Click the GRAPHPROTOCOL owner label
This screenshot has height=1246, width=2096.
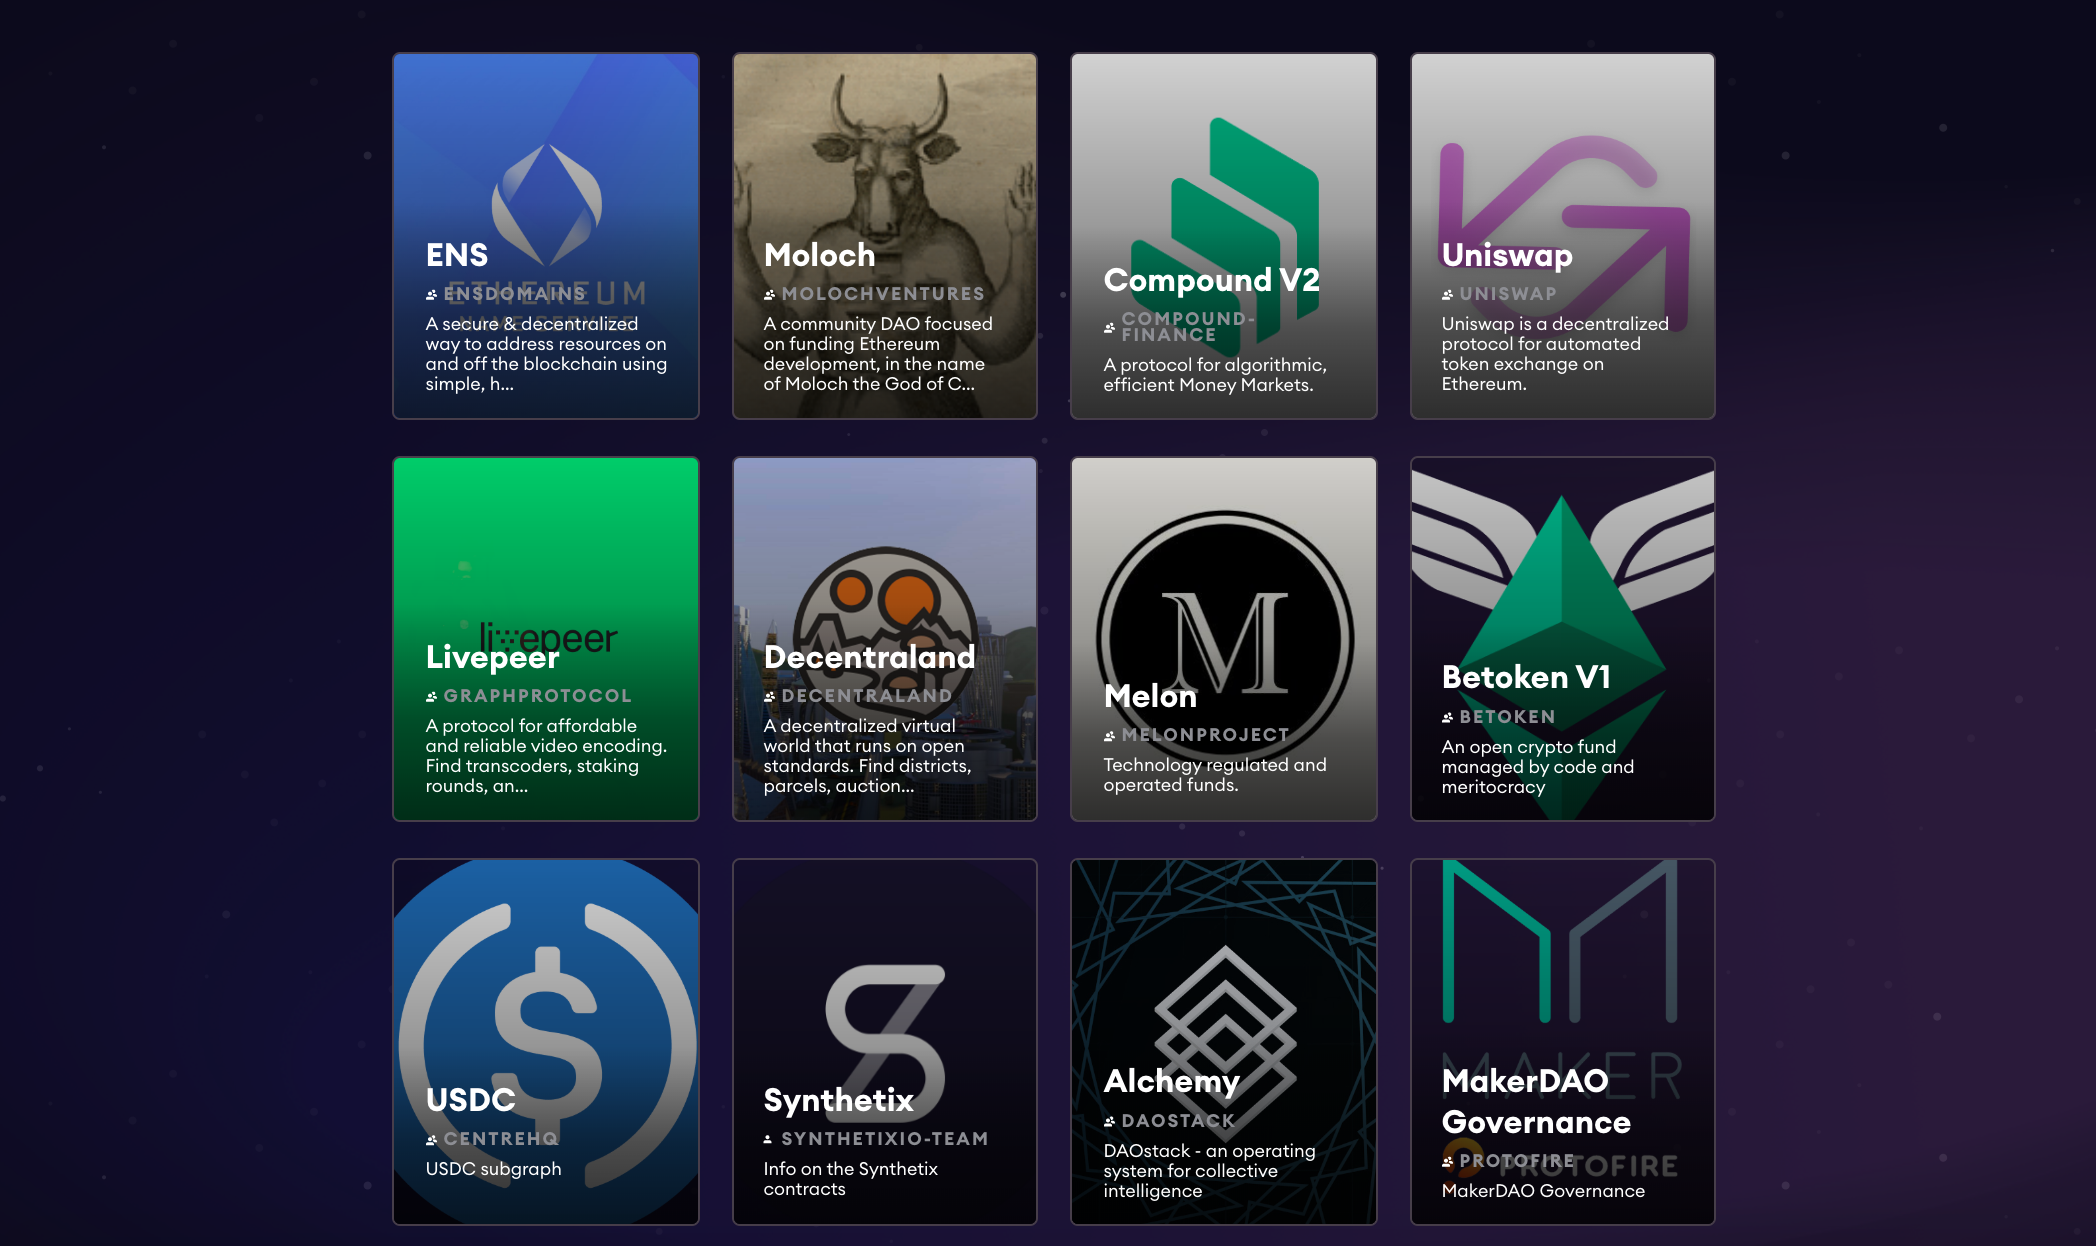[537, 696]
